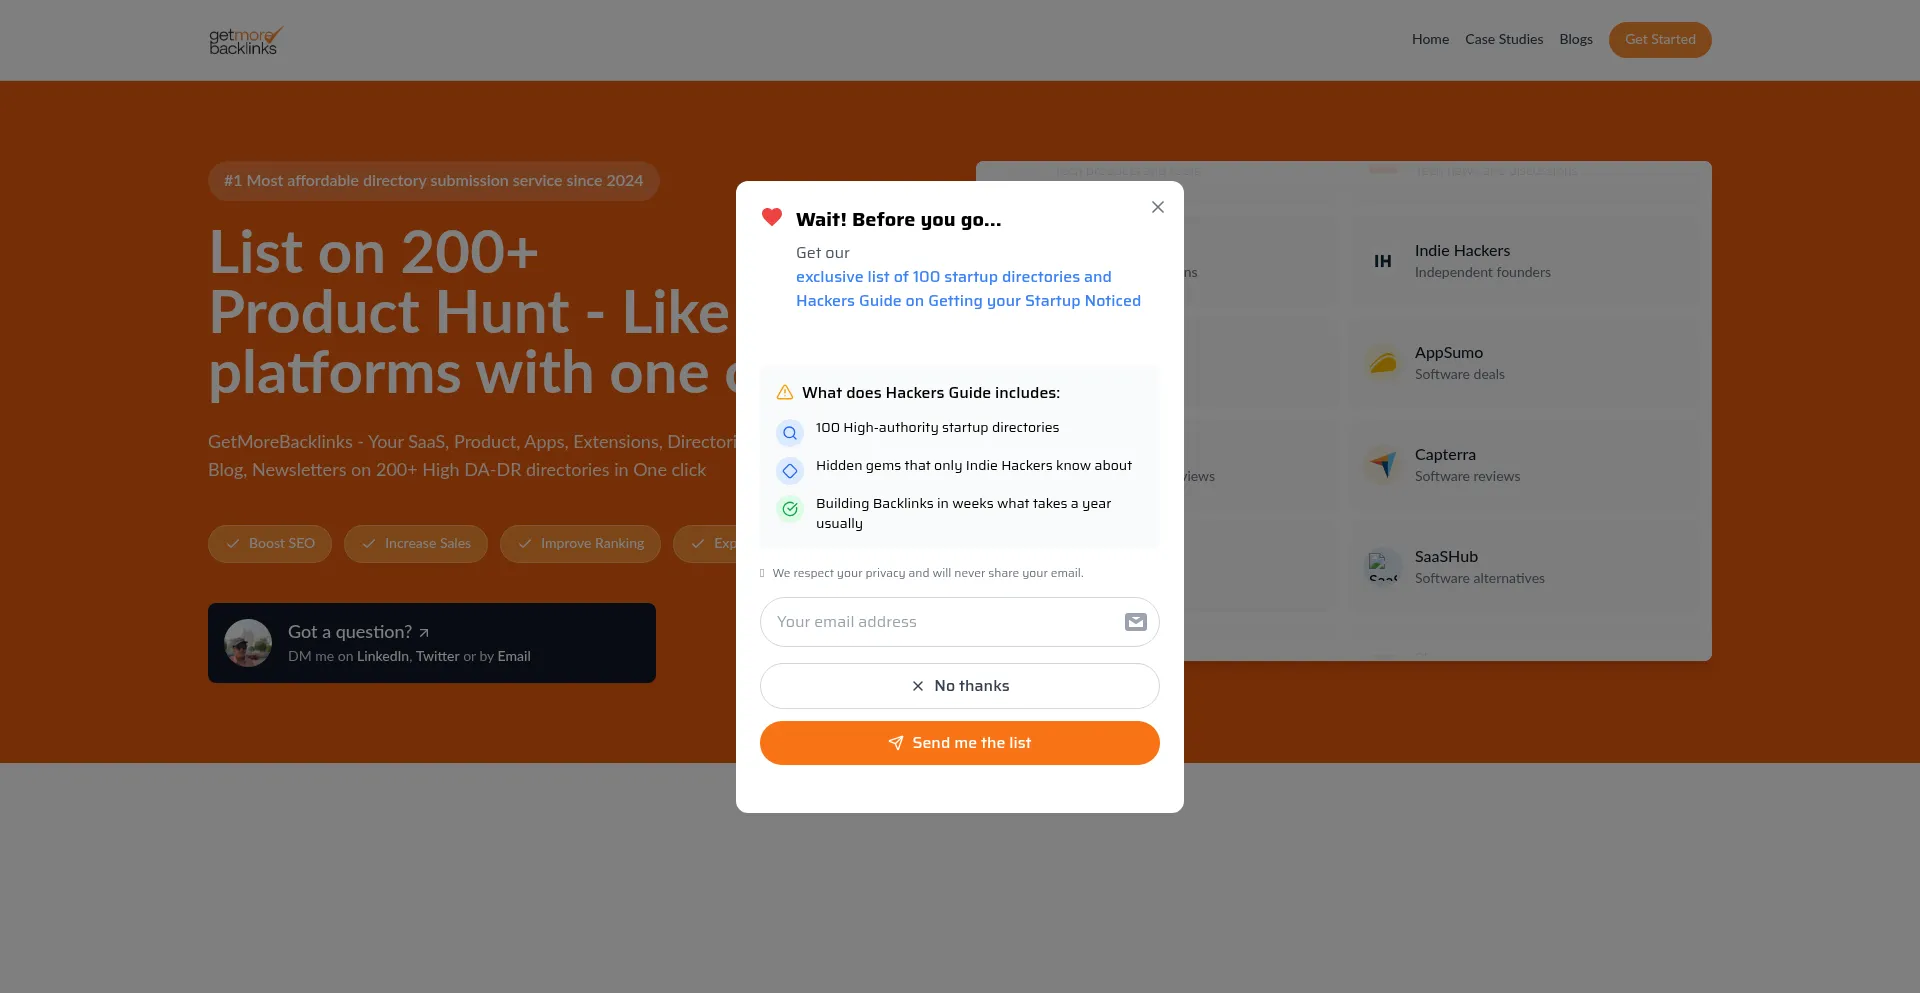
Task: Submit with Send me the list button
Action: pyautogui.click(x=960, y=743)
